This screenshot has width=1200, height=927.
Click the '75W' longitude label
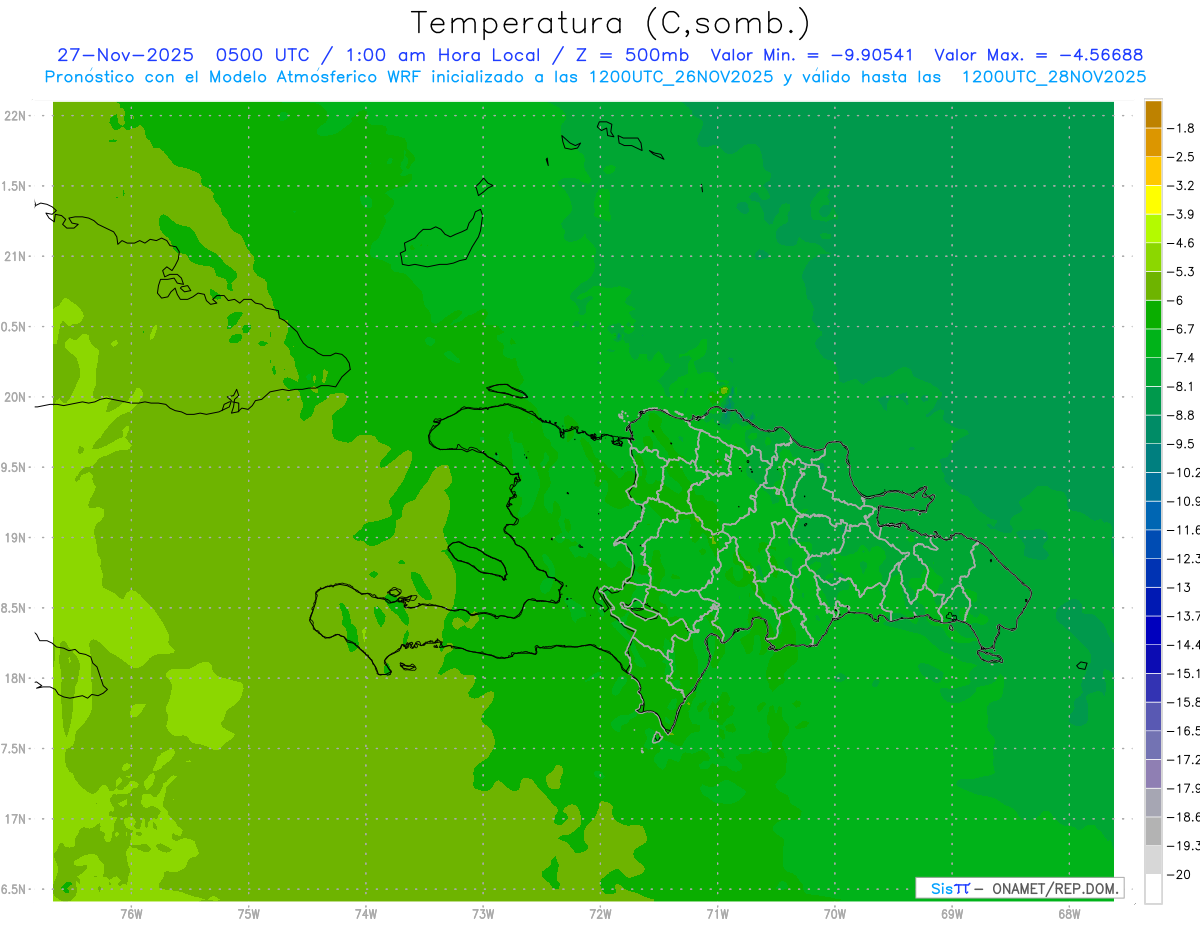point(248,913)
